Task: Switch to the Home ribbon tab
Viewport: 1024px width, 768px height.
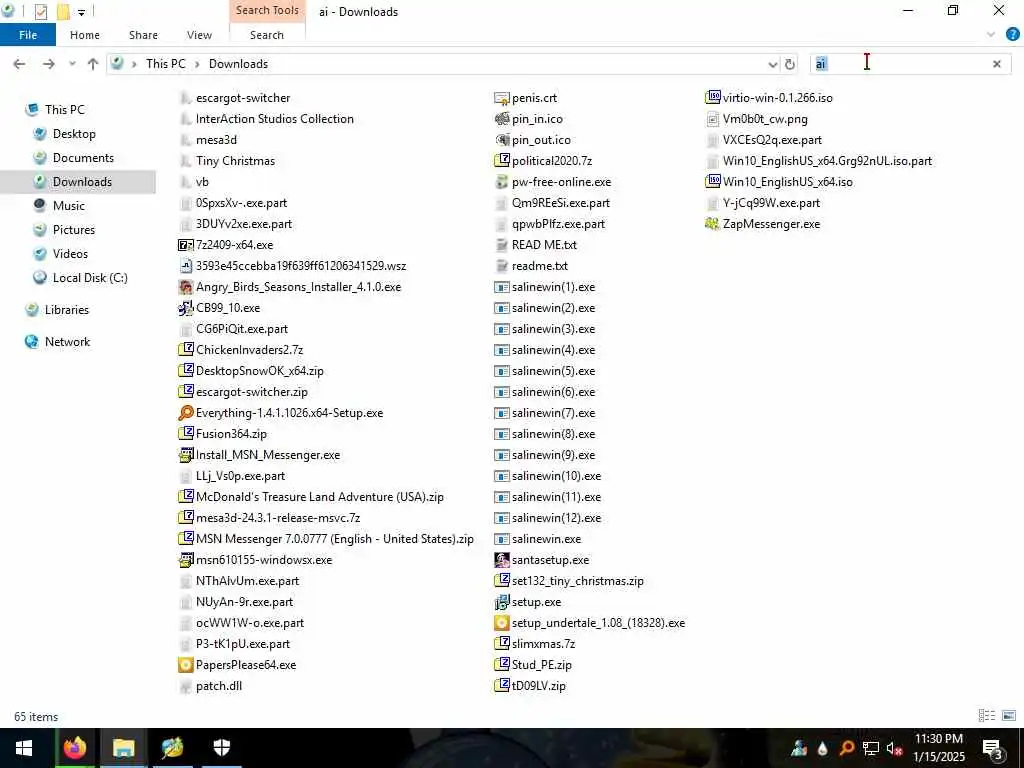Action: coord(85,35)
